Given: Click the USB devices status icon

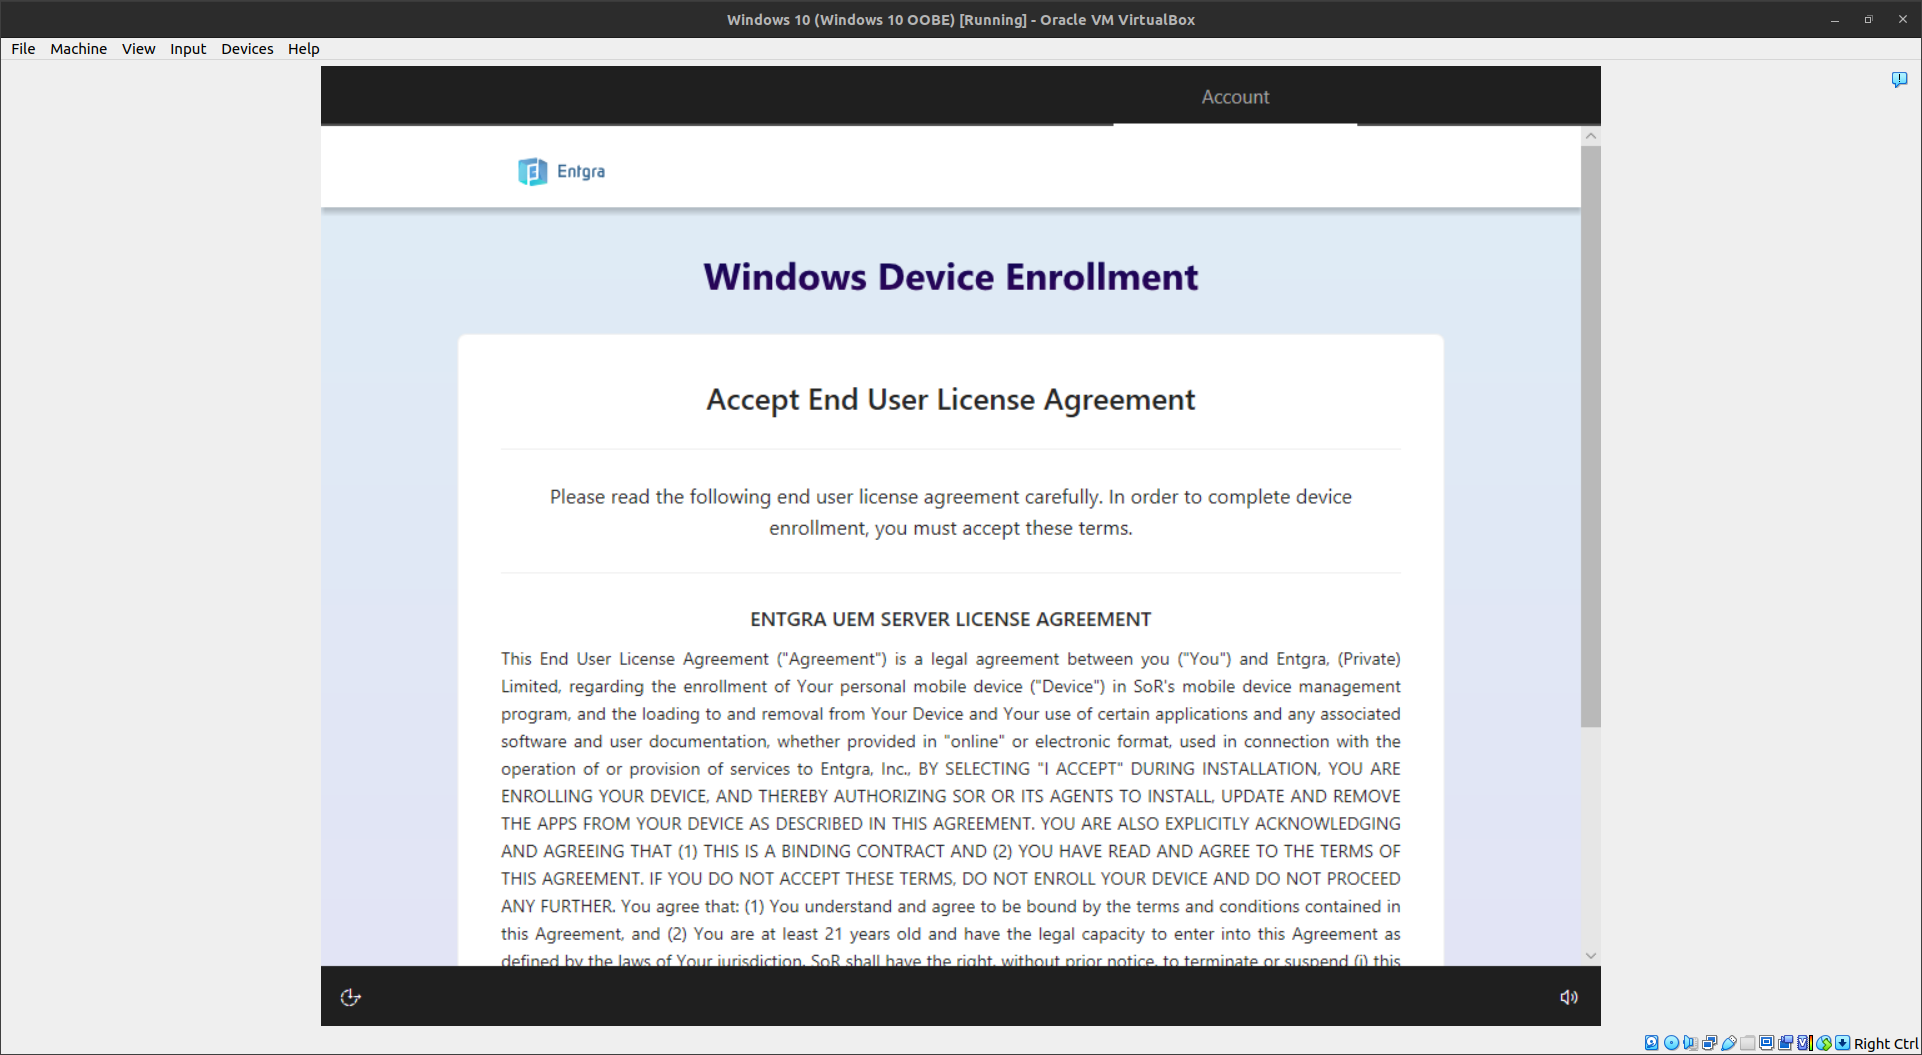Looking at the screenshot, I should click(1729, 1043).
